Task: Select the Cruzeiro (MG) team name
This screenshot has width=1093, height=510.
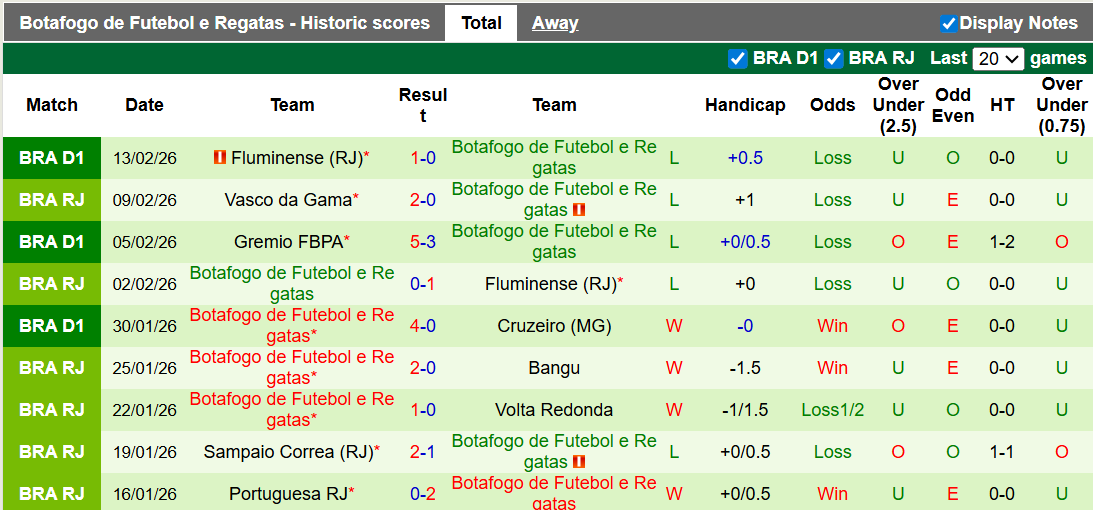Action: coord(554,326)
